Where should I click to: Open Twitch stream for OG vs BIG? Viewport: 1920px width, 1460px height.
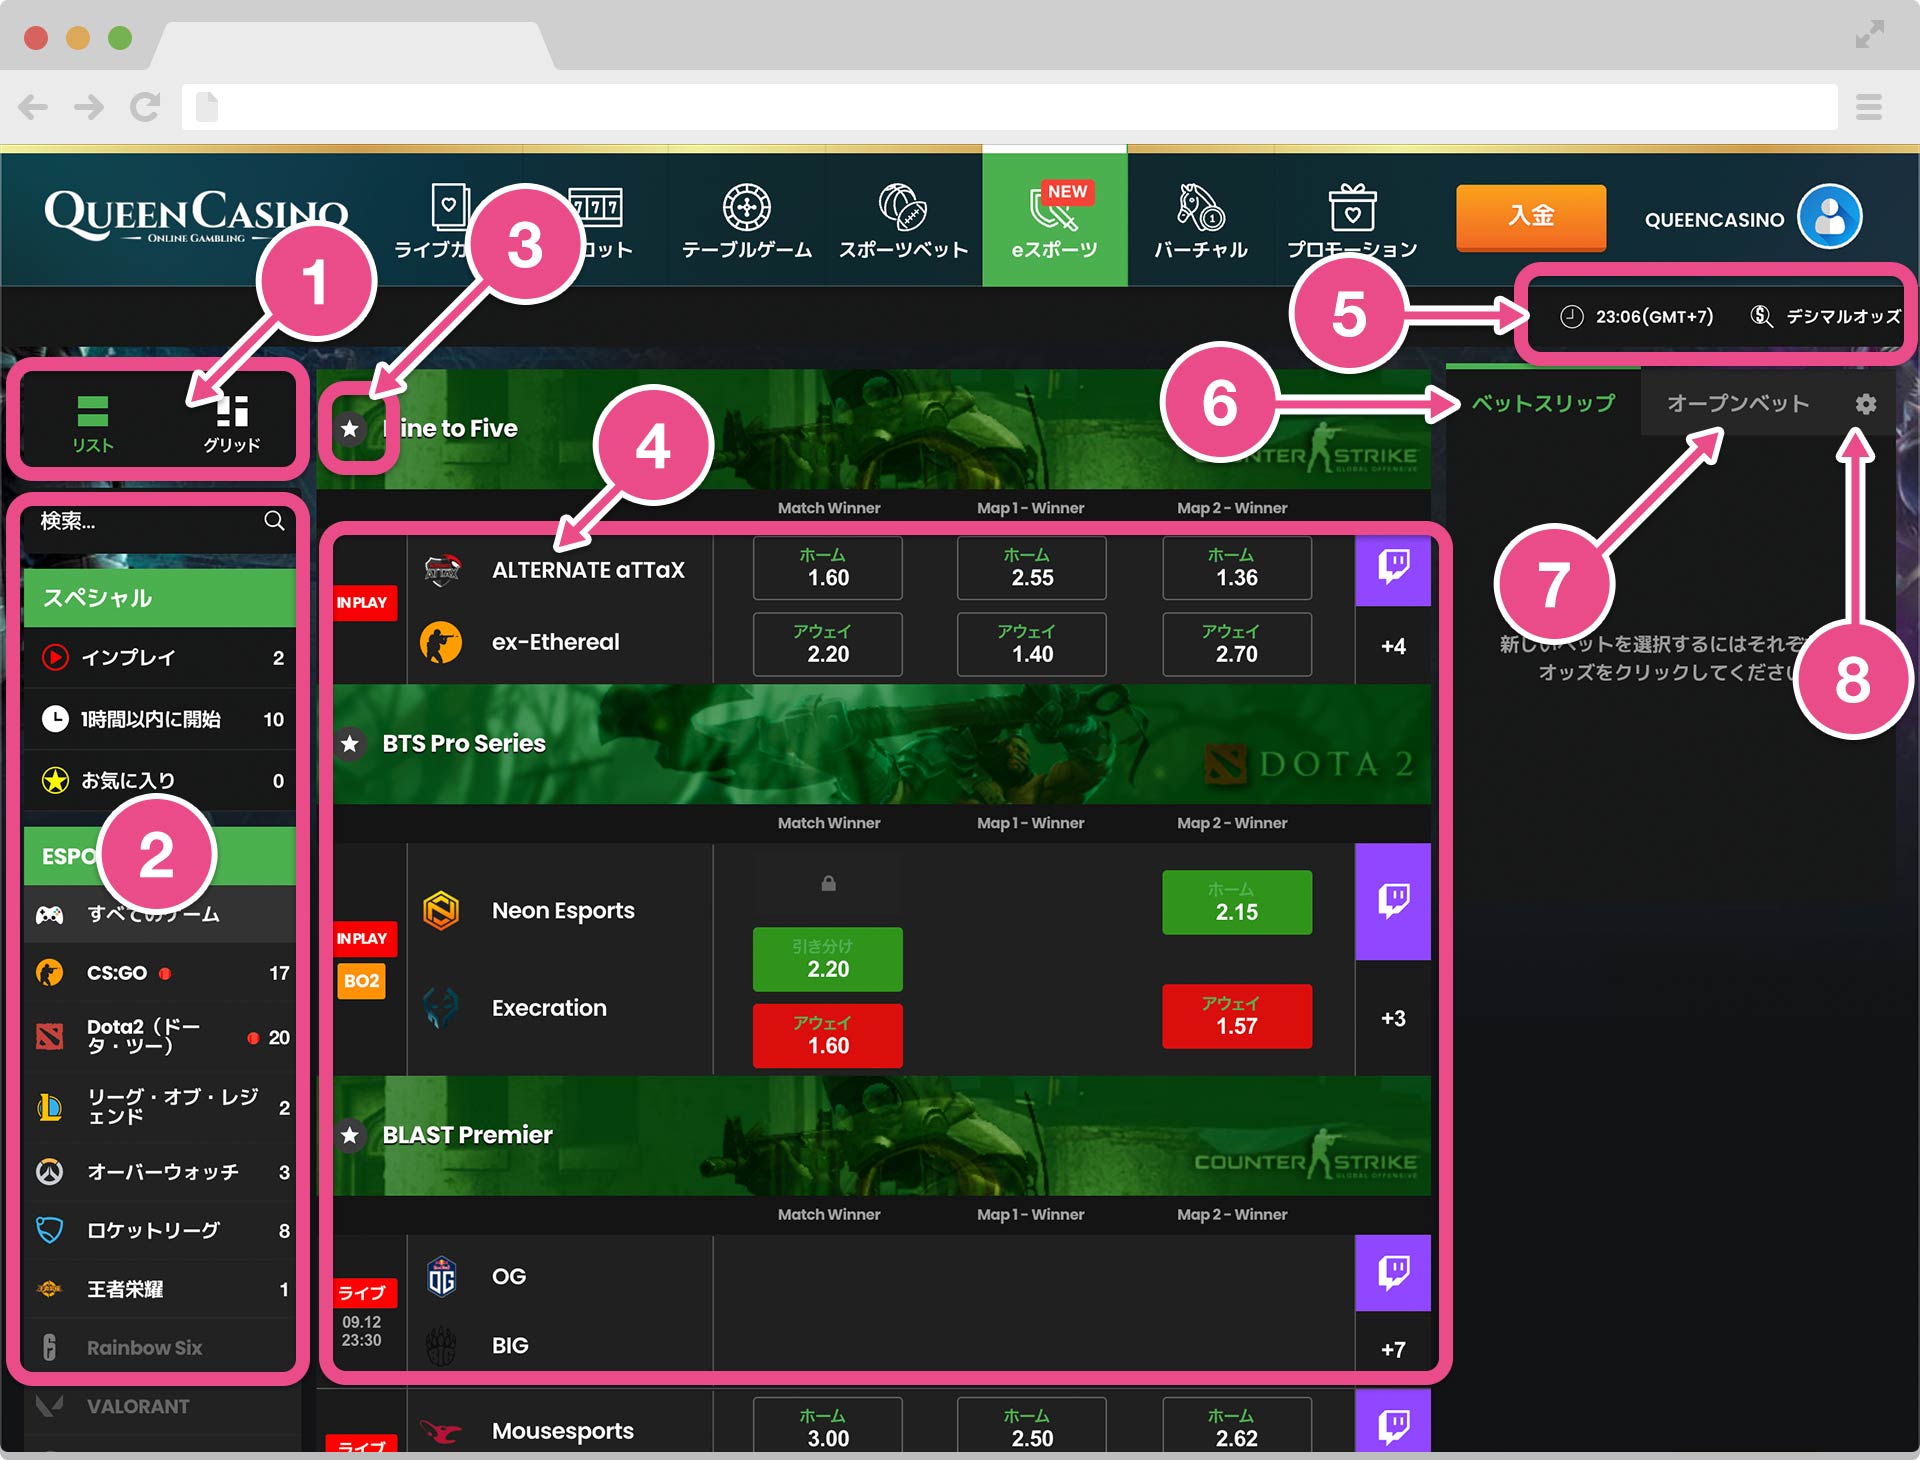1393,1273
